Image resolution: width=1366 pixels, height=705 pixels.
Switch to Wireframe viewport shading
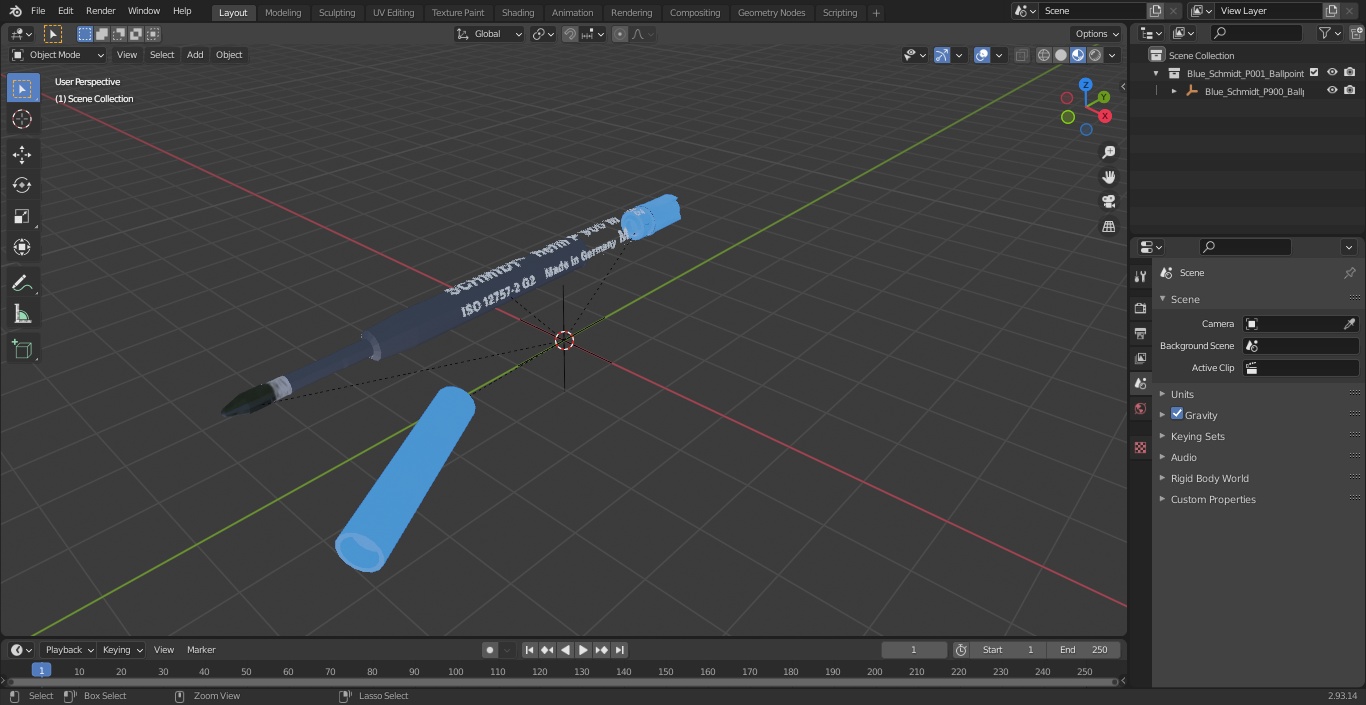pos(1044,55)
